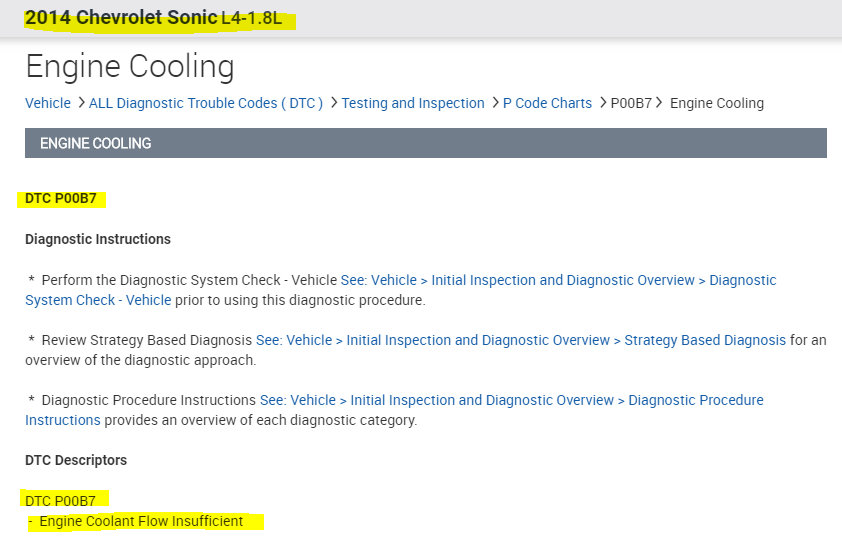Navigate to P Code Charts breadcrumb
Viewport: 842px width, 554px height.
(547, 103)
